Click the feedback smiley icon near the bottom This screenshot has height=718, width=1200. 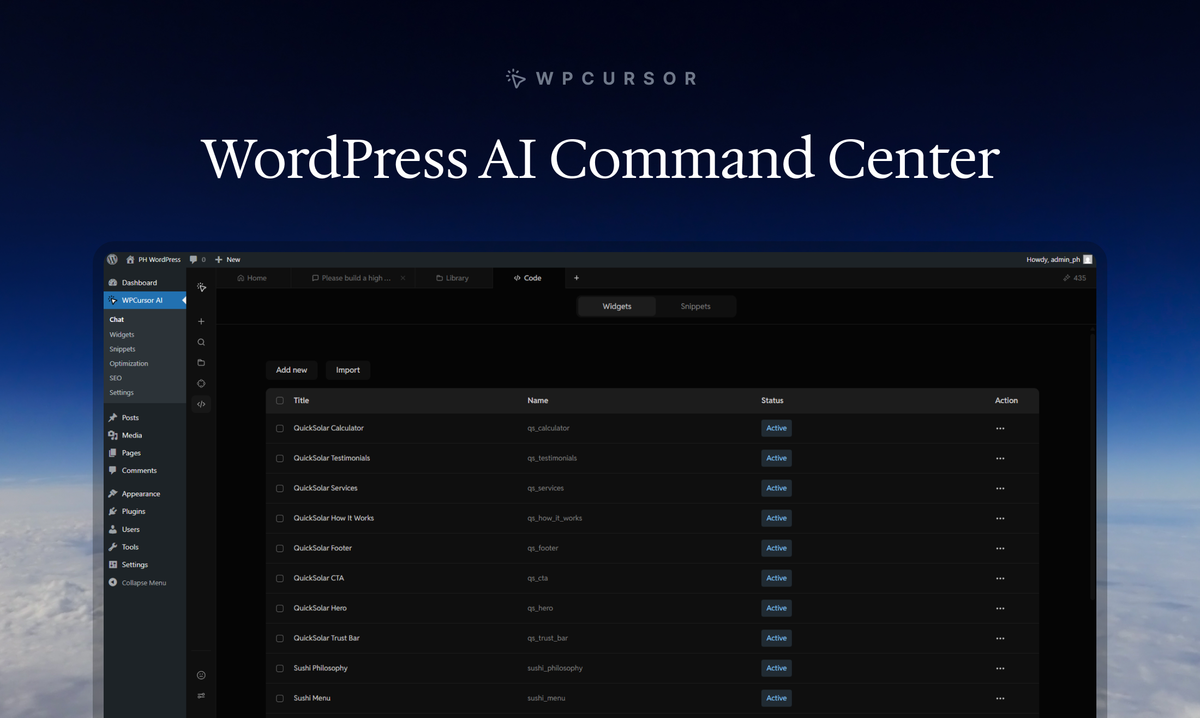(x=201, y=675)
